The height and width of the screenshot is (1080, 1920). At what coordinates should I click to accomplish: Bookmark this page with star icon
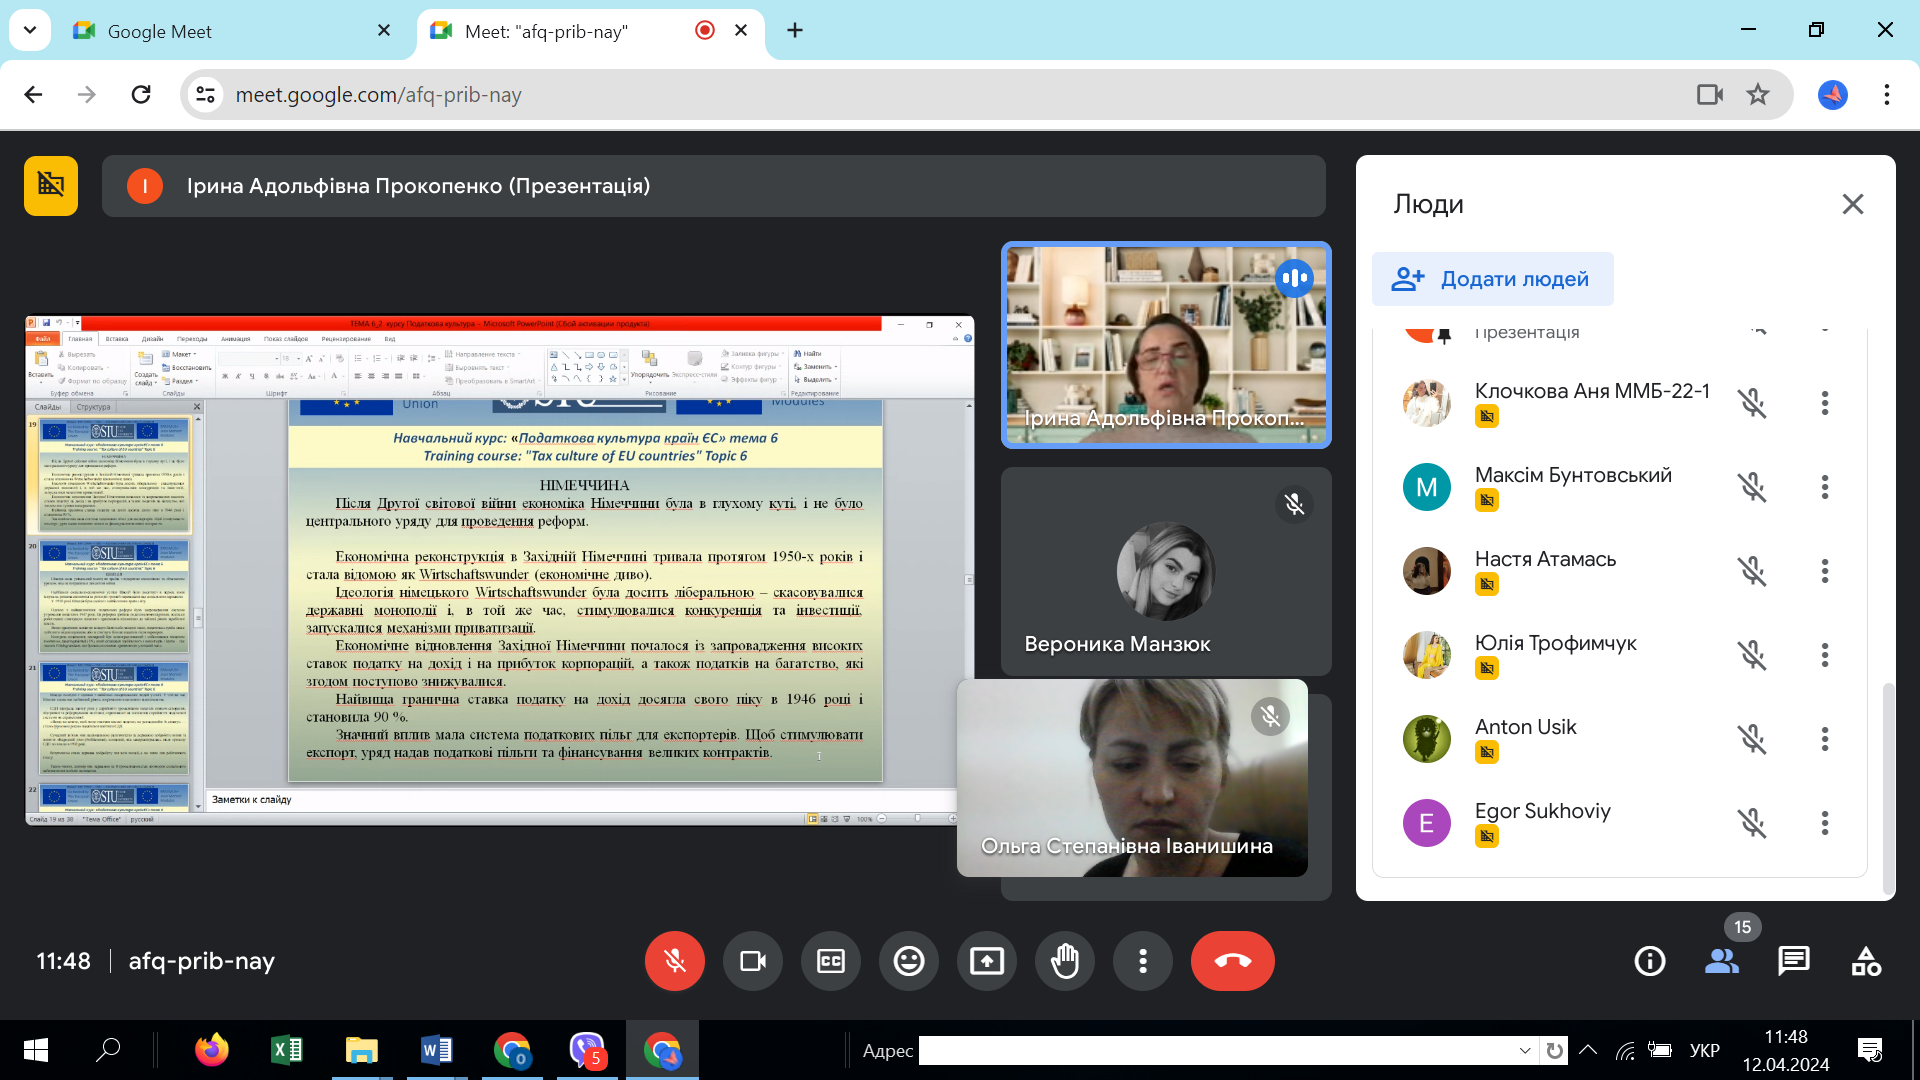tap(1758, 95)
